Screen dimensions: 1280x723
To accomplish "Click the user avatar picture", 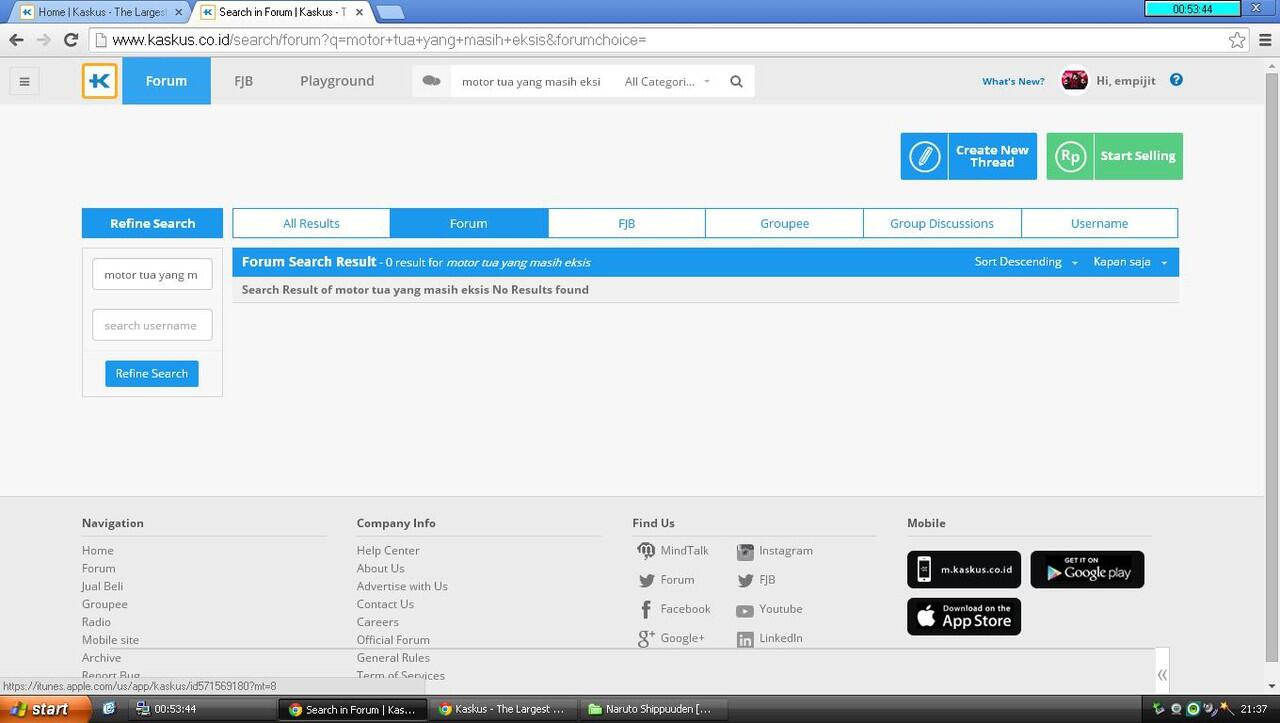I will pos(1075,80).
